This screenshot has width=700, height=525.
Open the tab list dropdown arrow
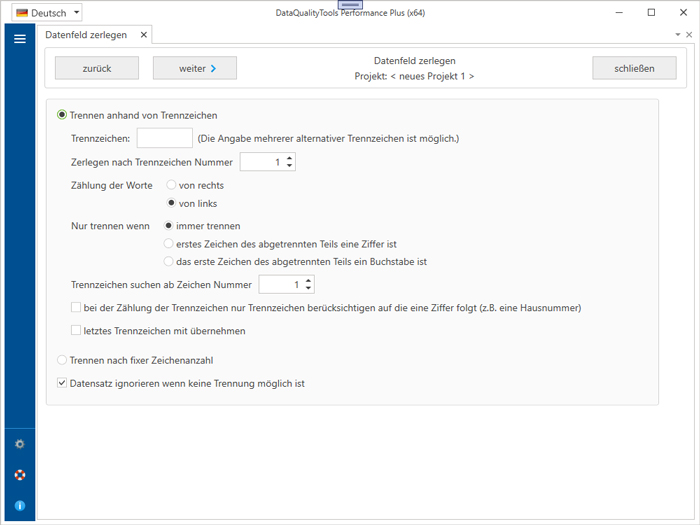[677, 35]
